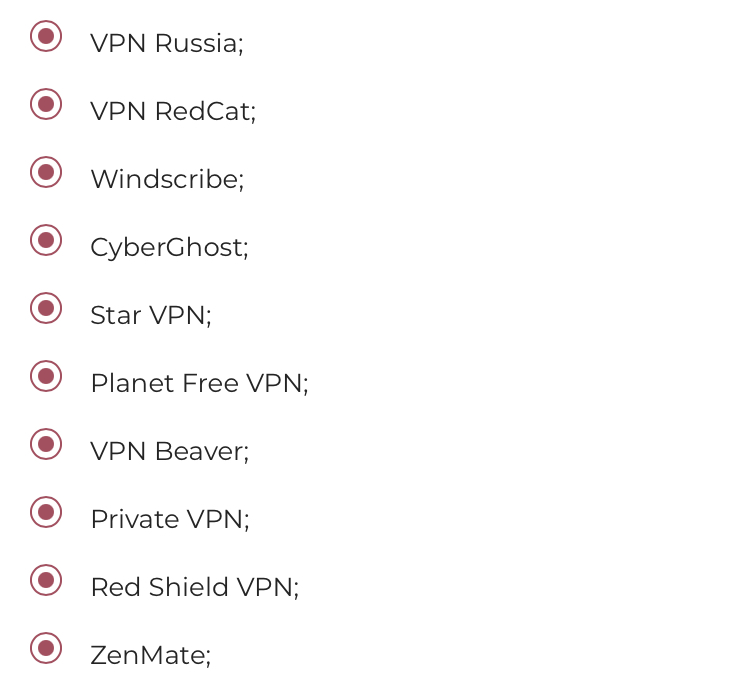Select the Private VPN text entry
The width and height of the screenshot is (750, 700).
tap(169, 520)
